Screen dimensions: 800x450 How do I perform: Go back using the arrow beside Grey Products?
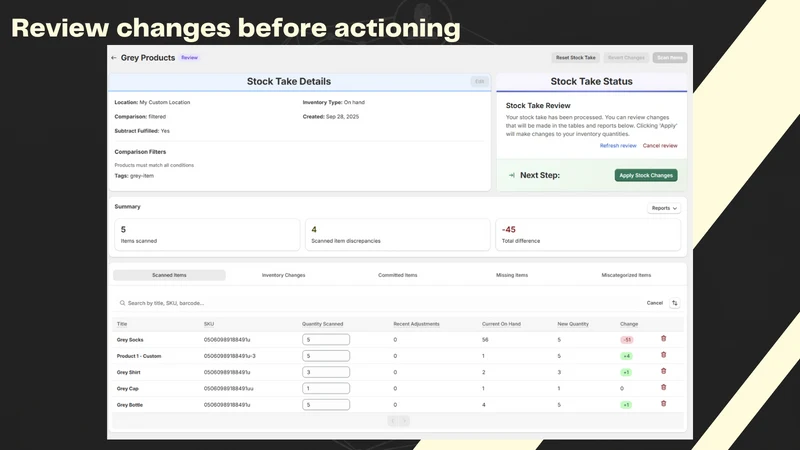(x=114, y=58)
